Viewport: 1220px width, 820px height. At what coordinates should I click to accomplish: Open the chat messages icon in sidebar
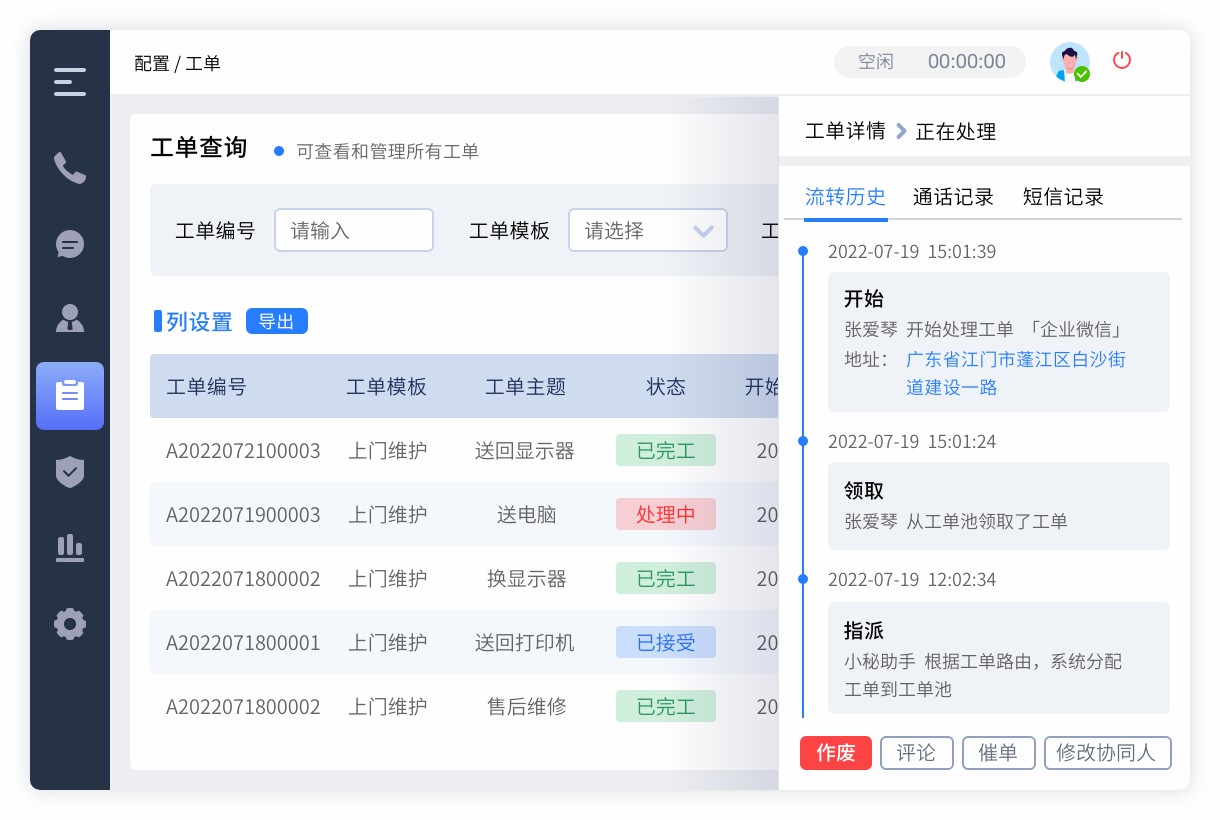[x=69, y=244]
